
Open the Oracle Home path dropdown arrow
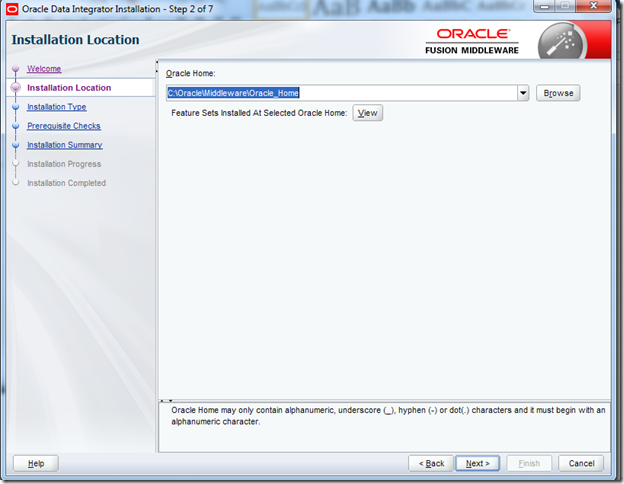523,93
